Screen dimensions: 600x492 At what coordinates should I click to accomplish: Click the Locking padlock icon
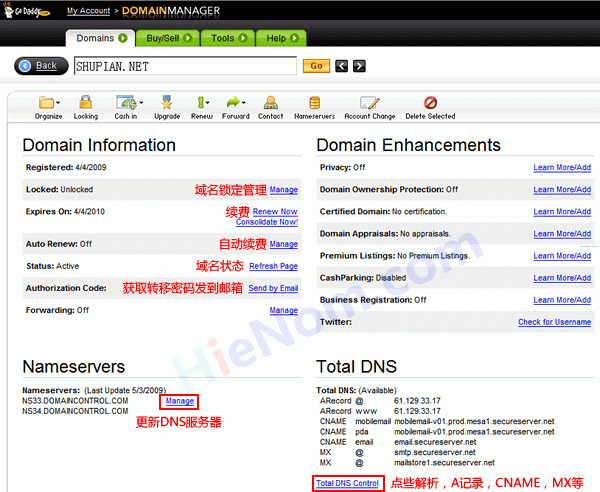click(x=85, y=103)
